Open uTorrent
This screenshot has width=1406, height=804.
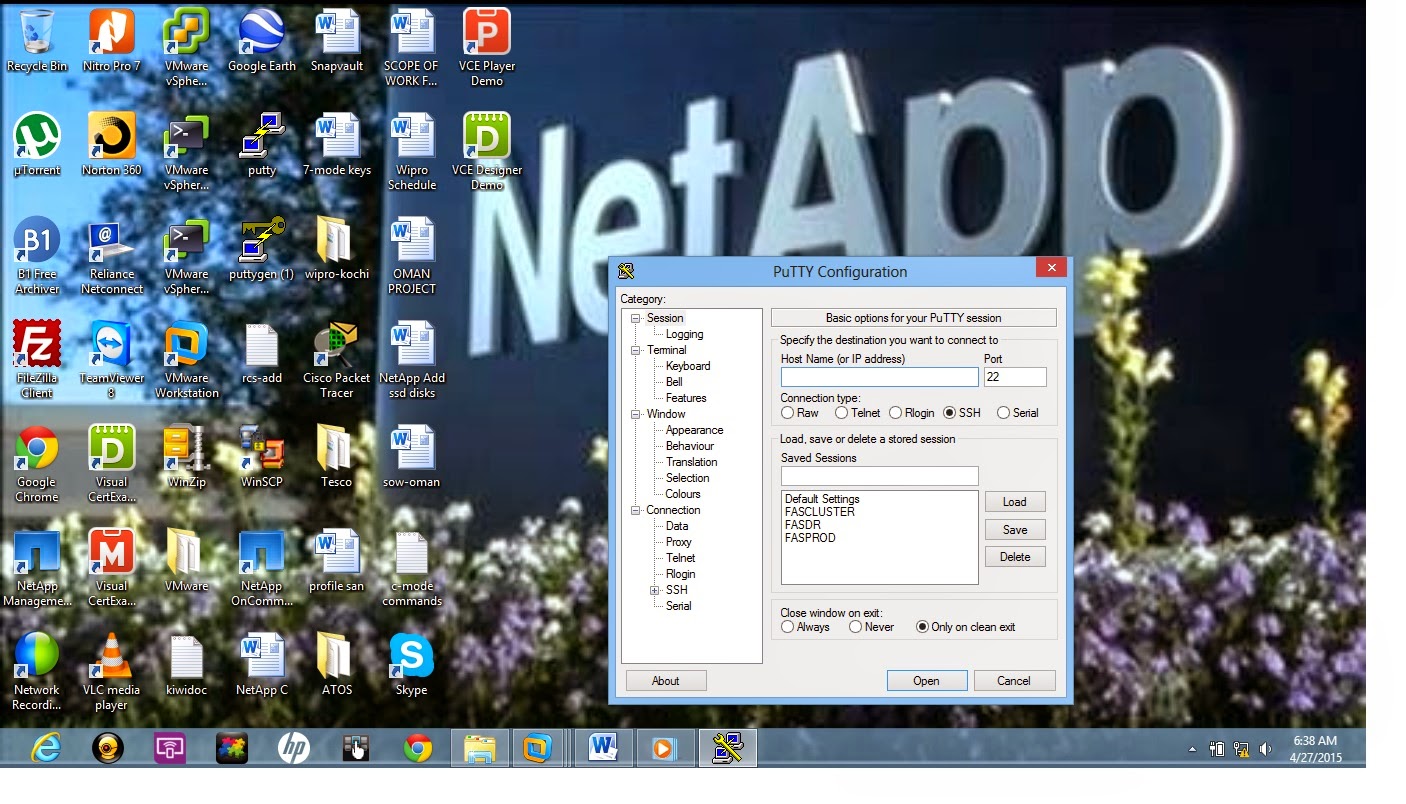[37, 135]
